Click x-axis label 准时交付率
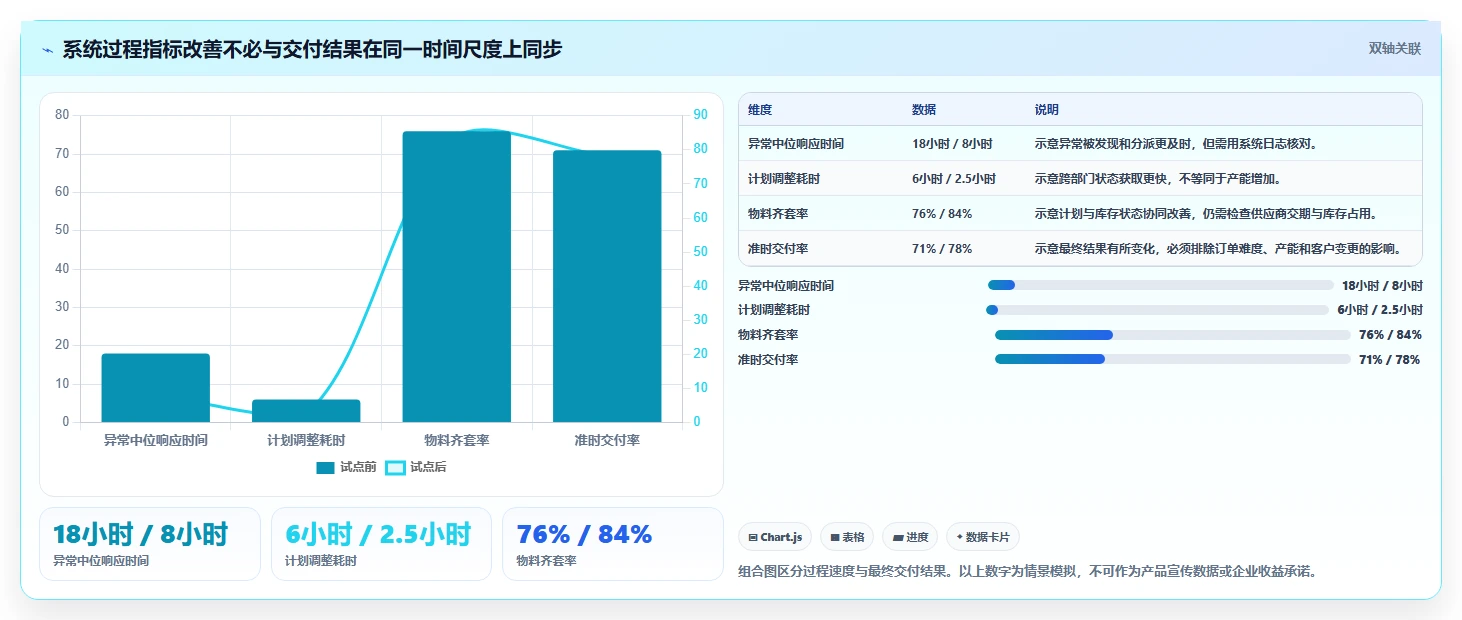The height and width of the screenshot is (620, 1462). point(607,440)
